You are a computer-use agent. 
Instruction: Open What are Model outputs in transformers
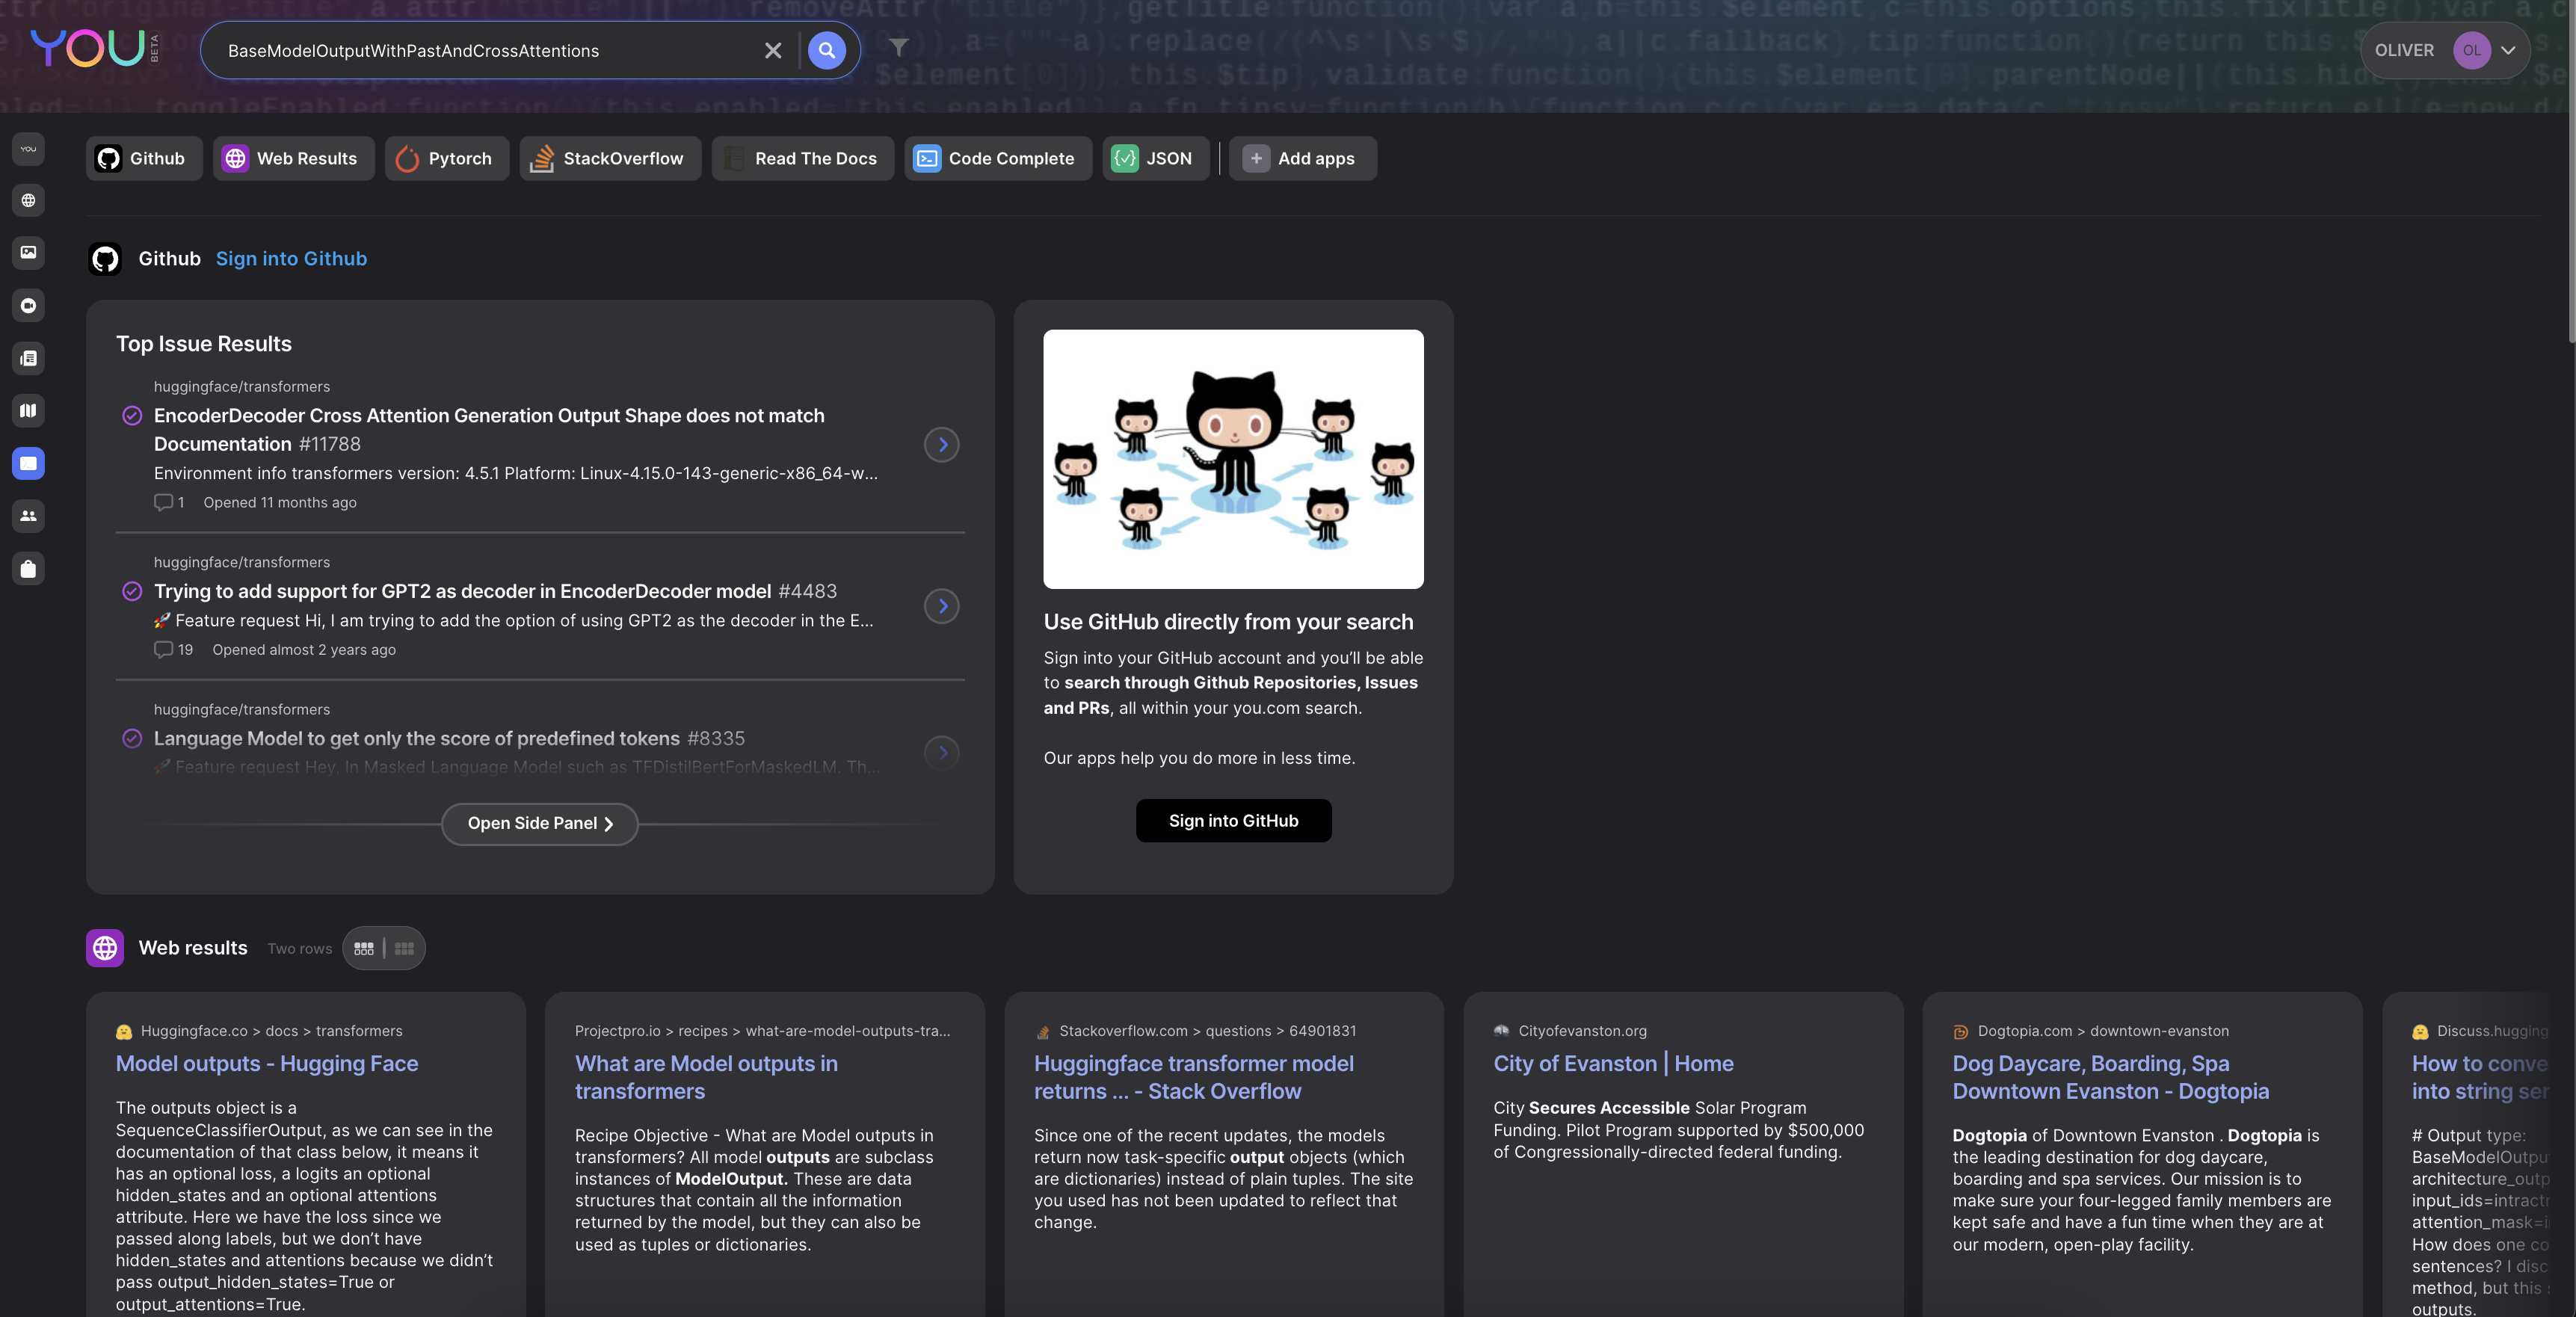pos(706,1077)
